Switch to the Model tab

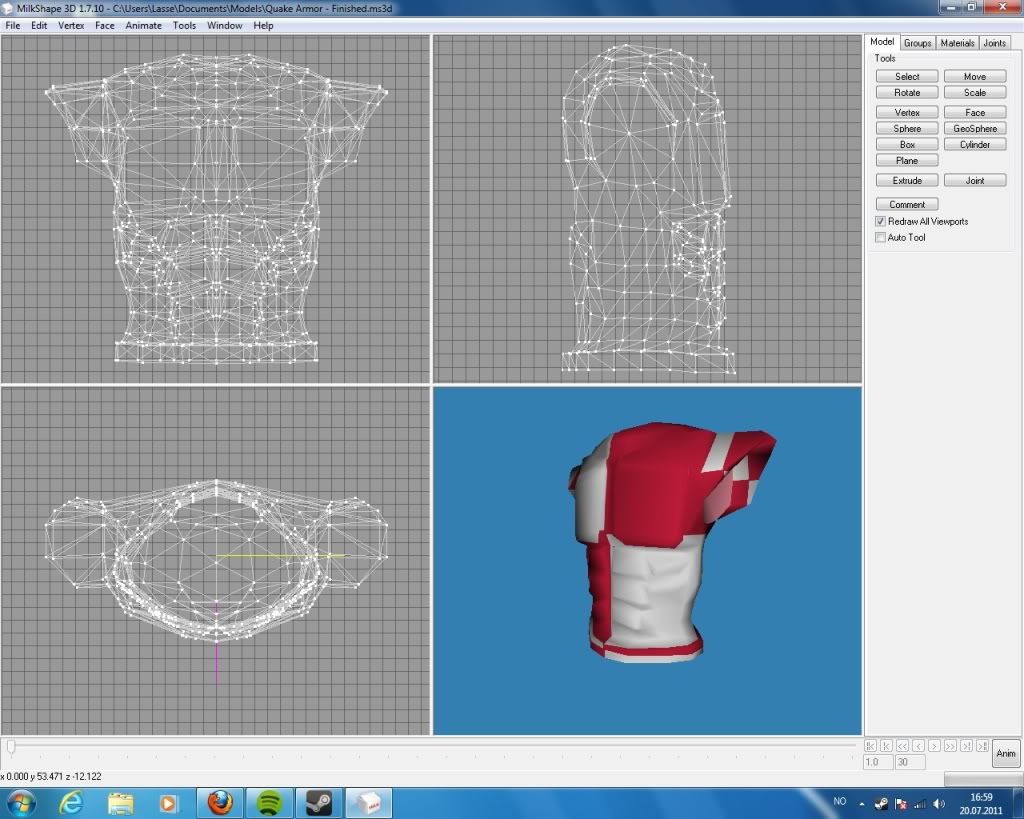pos(882,42)
